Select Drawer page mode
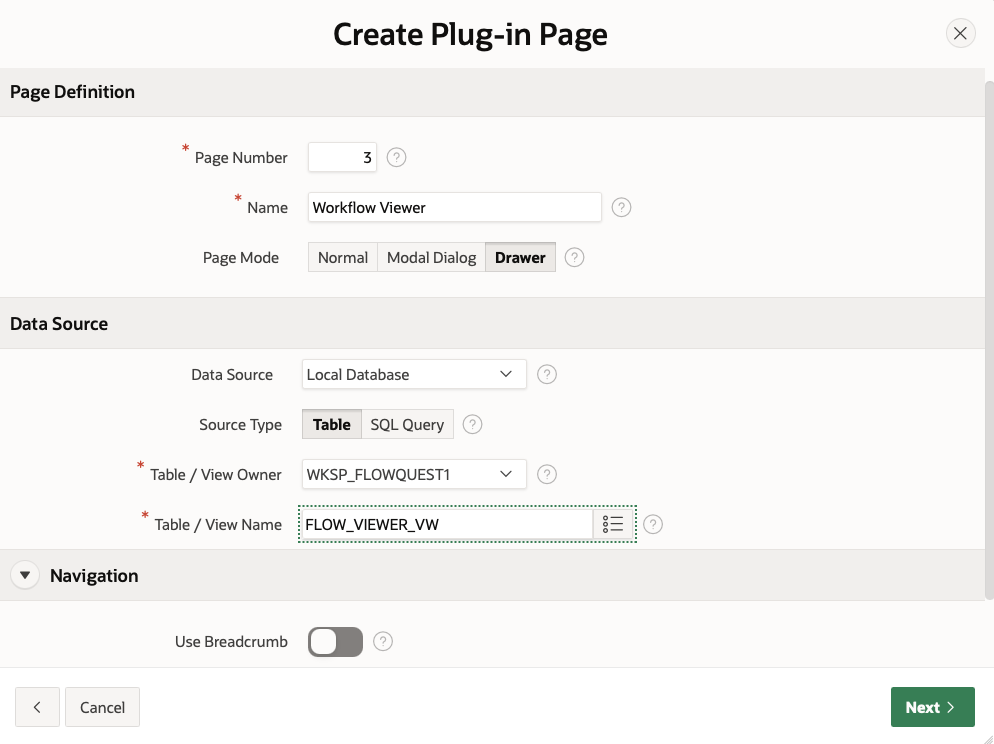Screen dimensions: 994x744 (520, 257)
